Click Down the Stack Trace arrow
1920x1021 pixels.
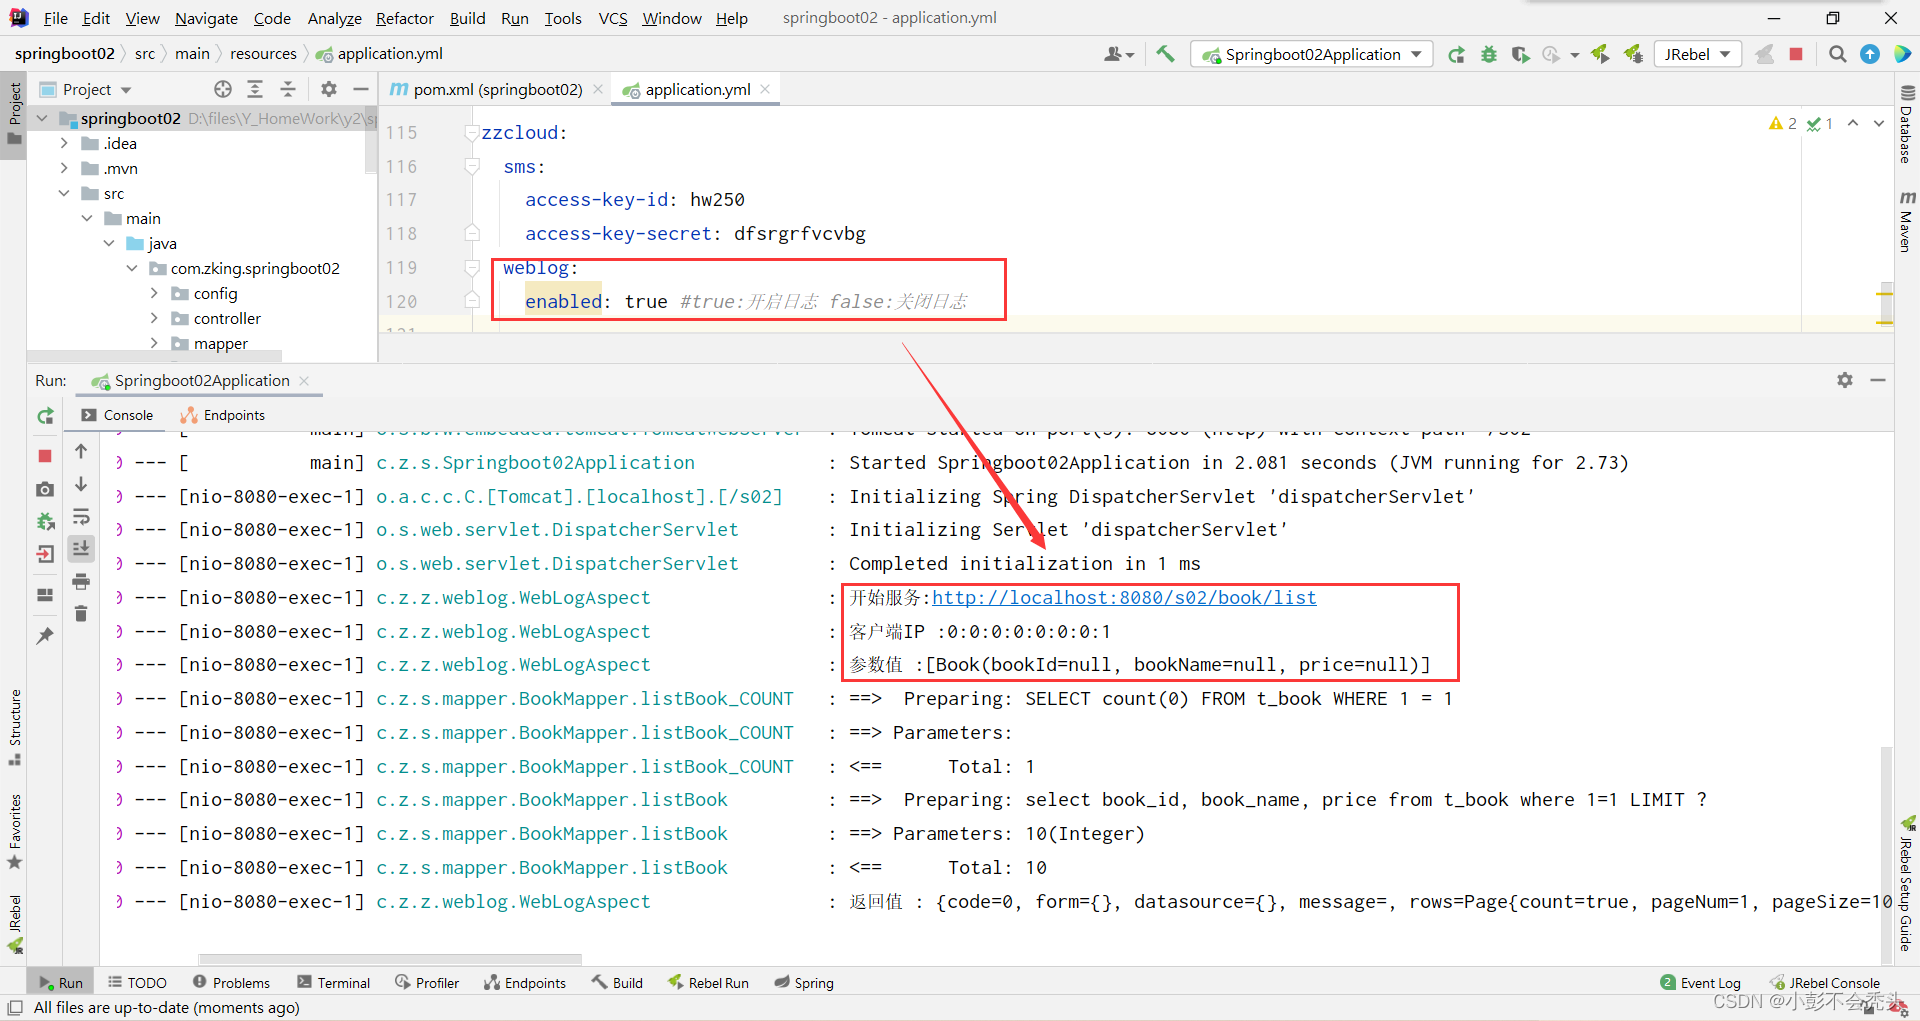point(81,484)
